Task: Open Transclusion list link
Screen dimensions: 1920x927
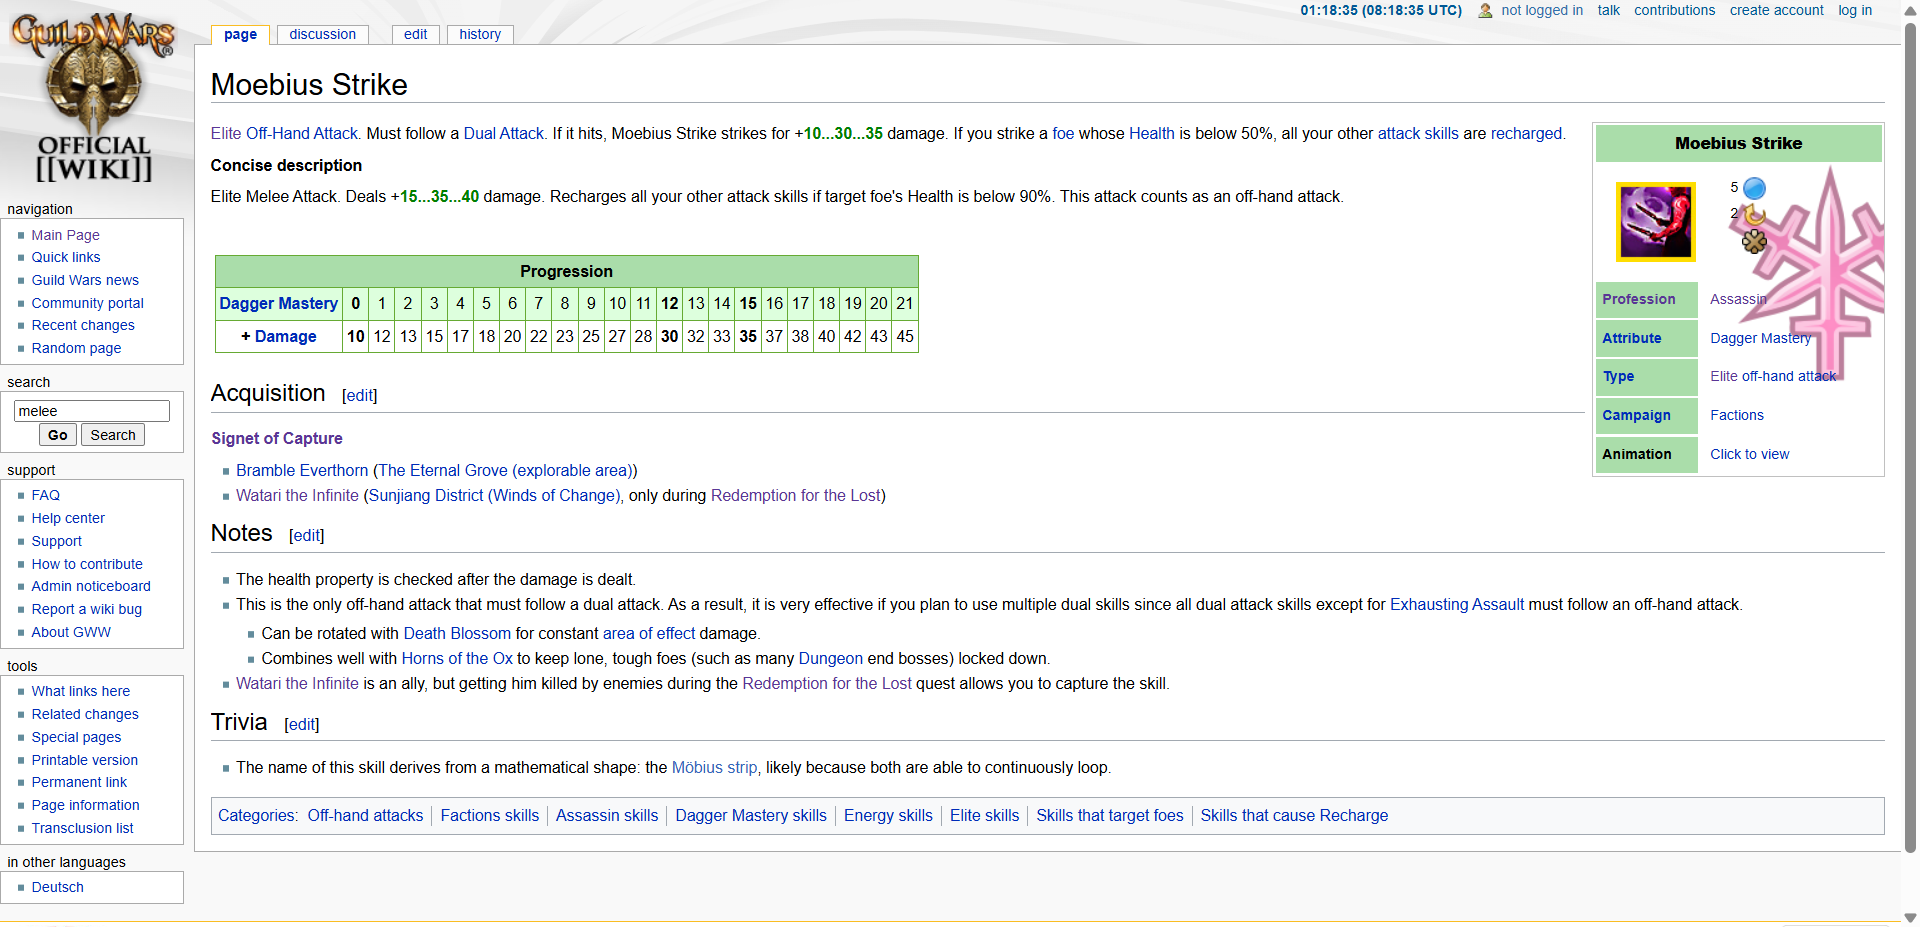Action: 82,828
